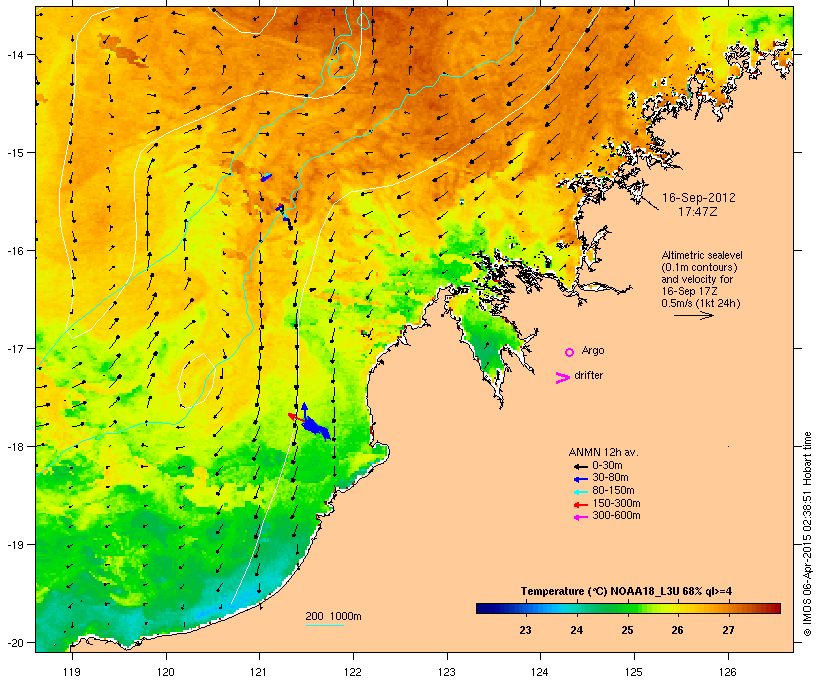Image resolution: width=820 pixels, height=680 pixels.
Task: Click the longitude axis label '126'
Action: point(728,672)
